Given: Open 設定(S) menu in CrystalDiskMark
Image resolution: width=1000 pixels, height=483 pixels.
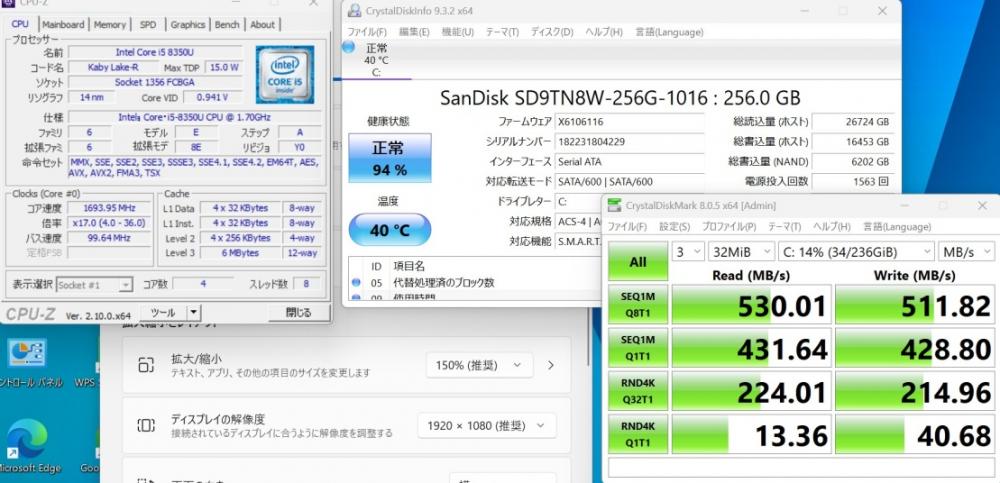Looking at the screenshot, I should click(674, 227).
